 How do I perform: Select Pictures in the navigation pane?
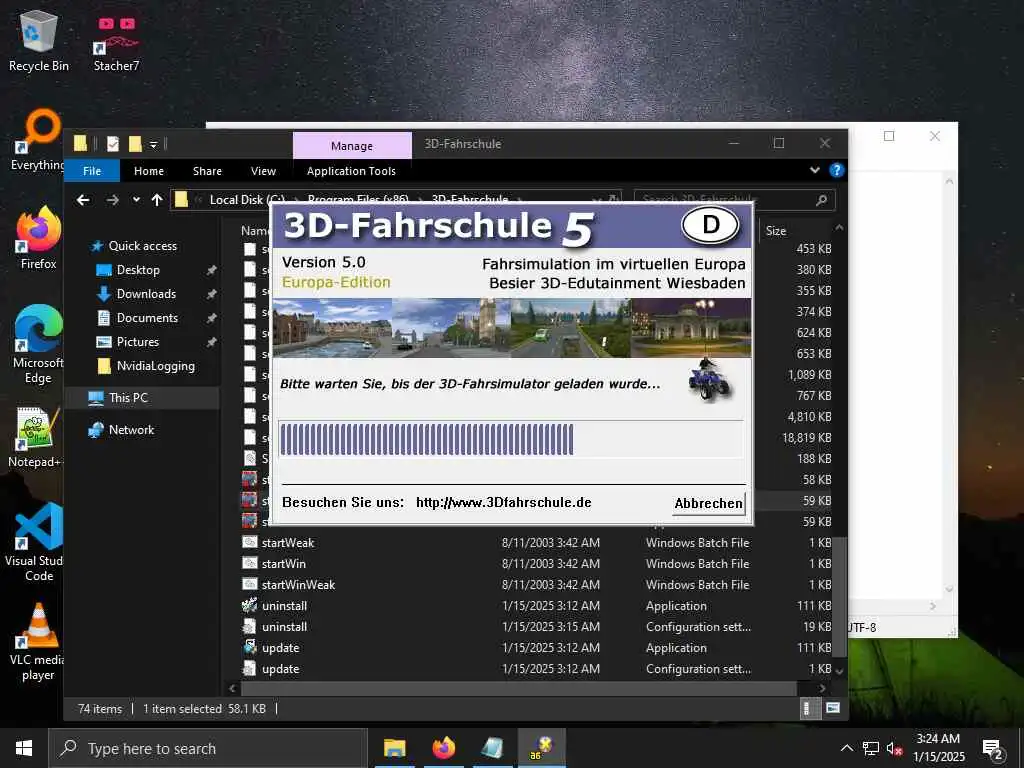[x=137, y=342]
